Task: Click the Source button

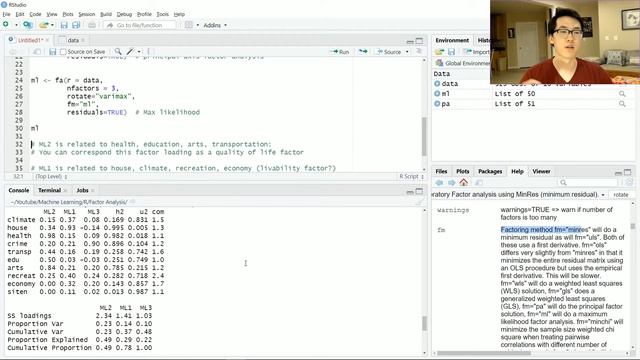Action: coord(389,52)
